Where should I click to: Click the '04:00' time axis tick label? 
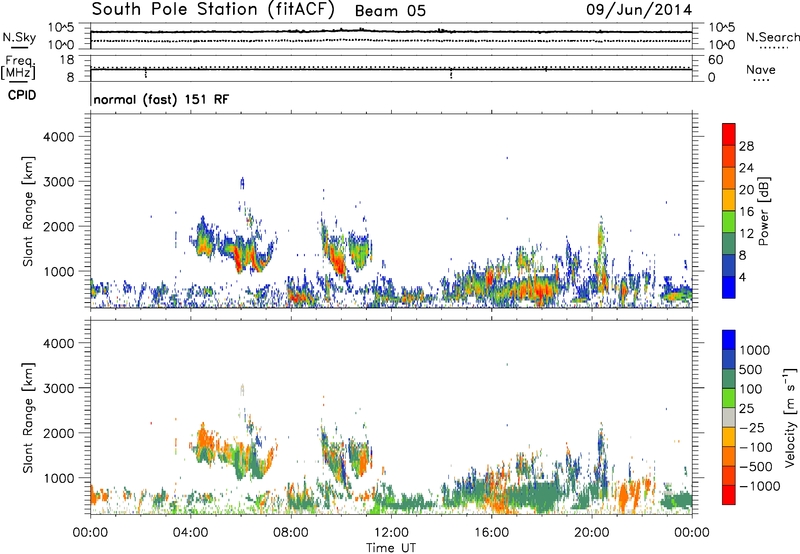(x=190, y=533)
